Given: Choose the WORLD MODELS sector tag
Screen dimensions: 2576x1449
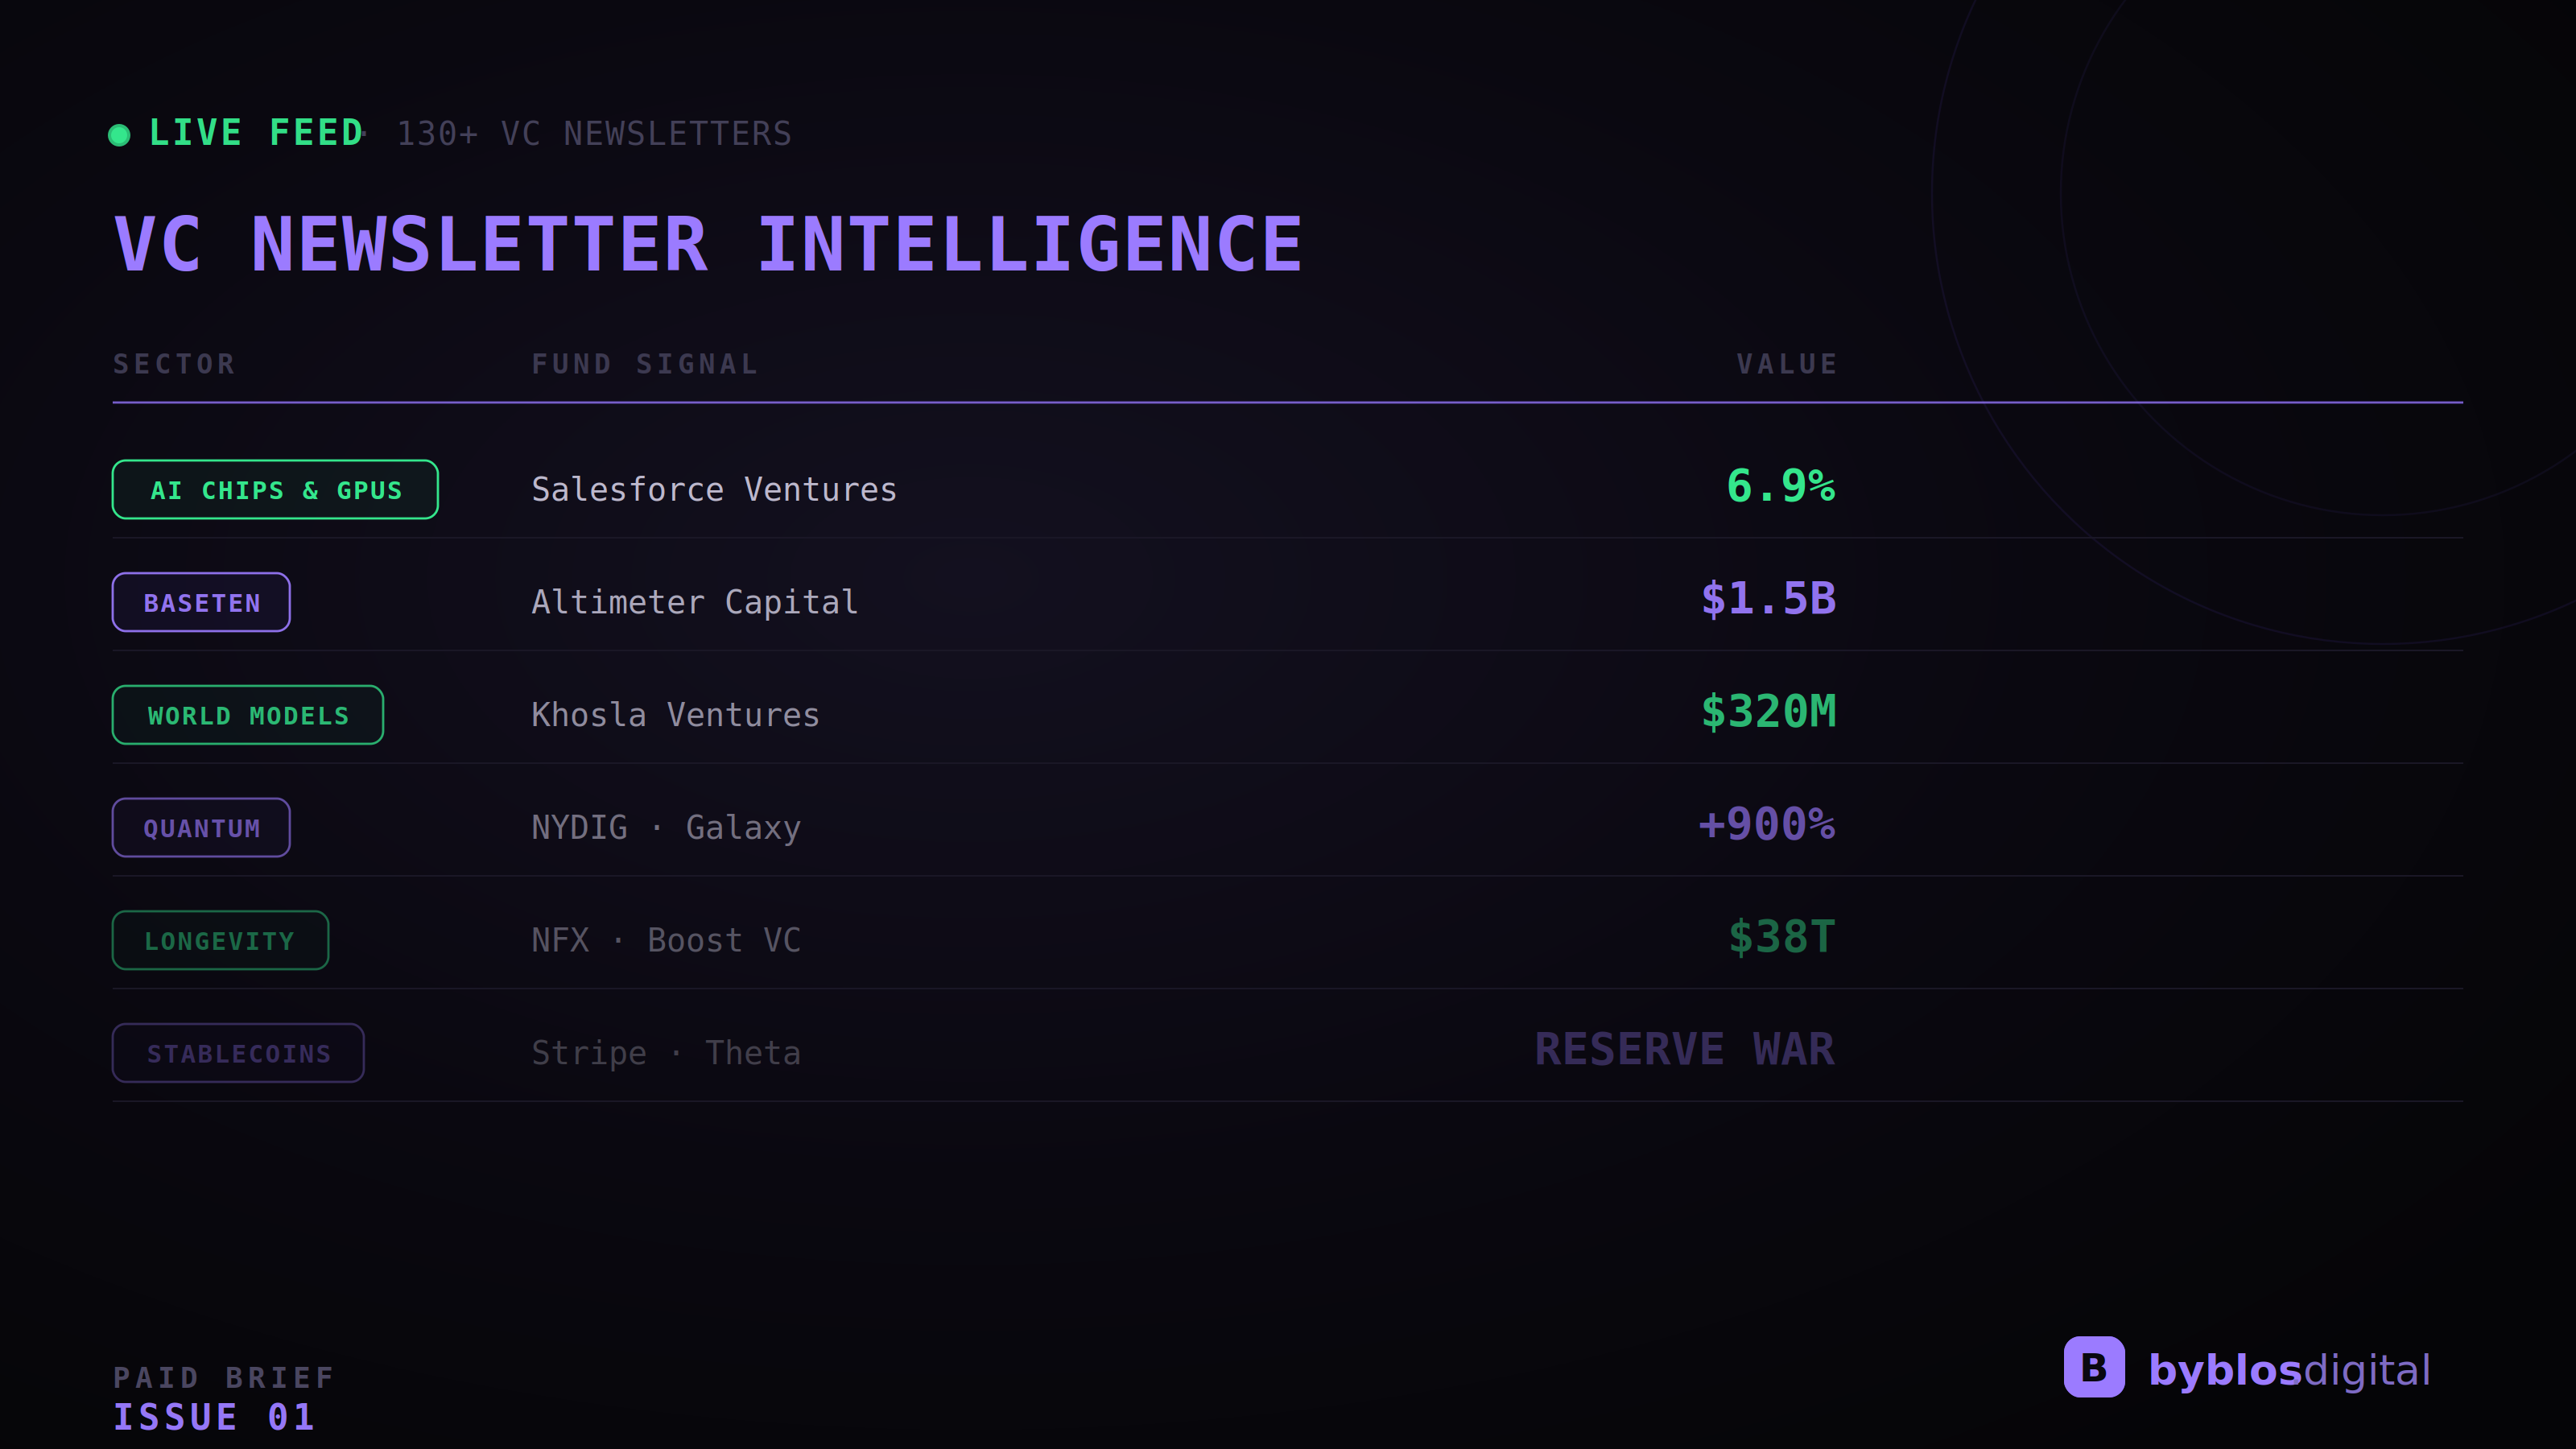Looking at the screenshot, I should tap(248, 716).
